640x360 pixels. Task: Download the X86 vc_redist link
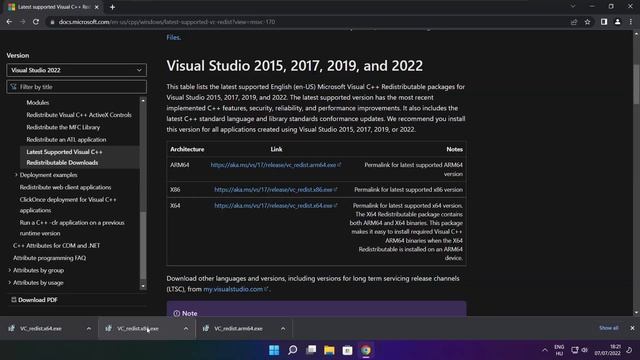tap(276, 189)
